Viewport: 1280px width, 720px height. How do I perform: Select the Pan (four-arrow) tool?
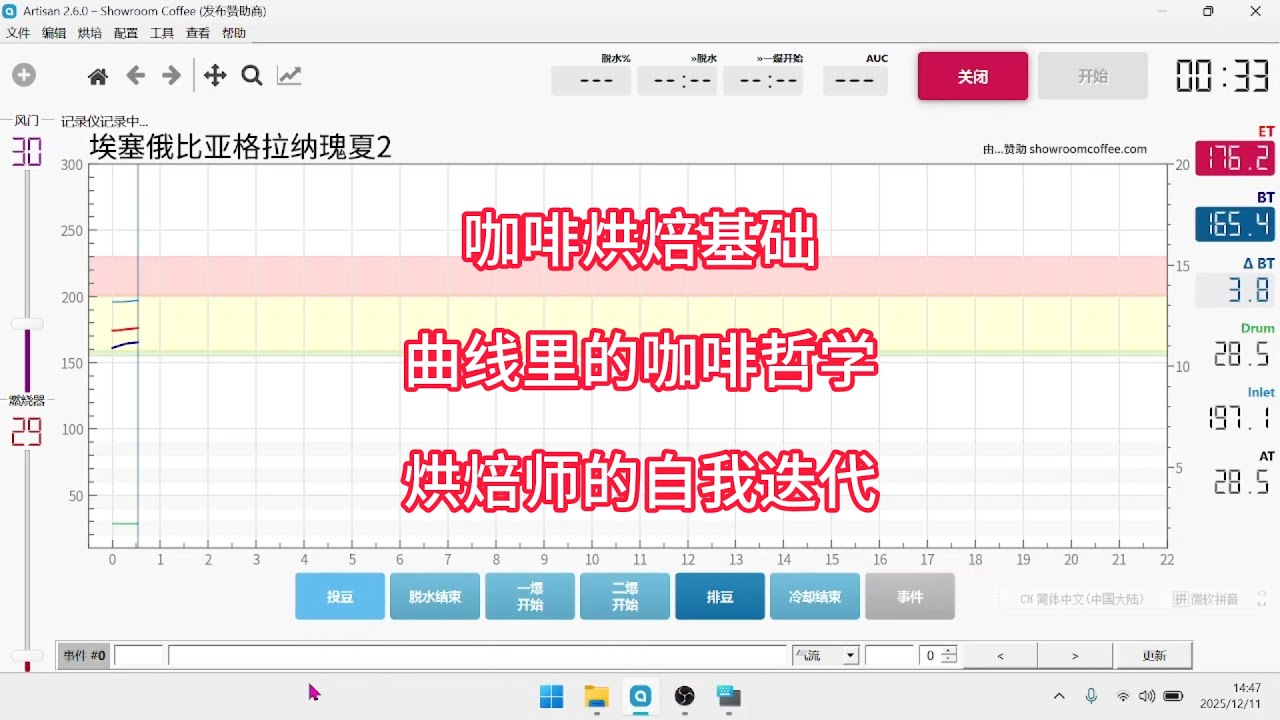coord(215,76)
